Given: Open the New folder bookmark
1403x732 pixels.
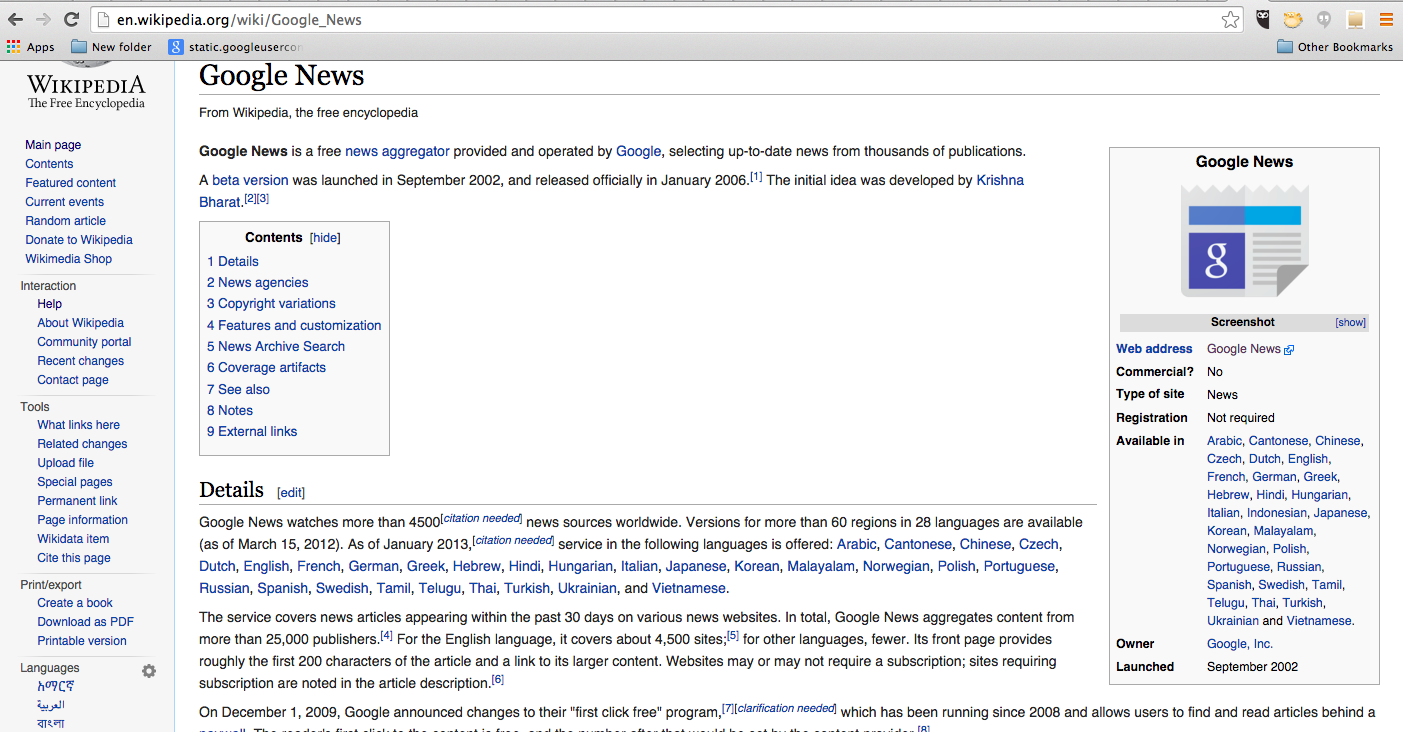Looking at the screenshot, I should [x=111, y=47].
